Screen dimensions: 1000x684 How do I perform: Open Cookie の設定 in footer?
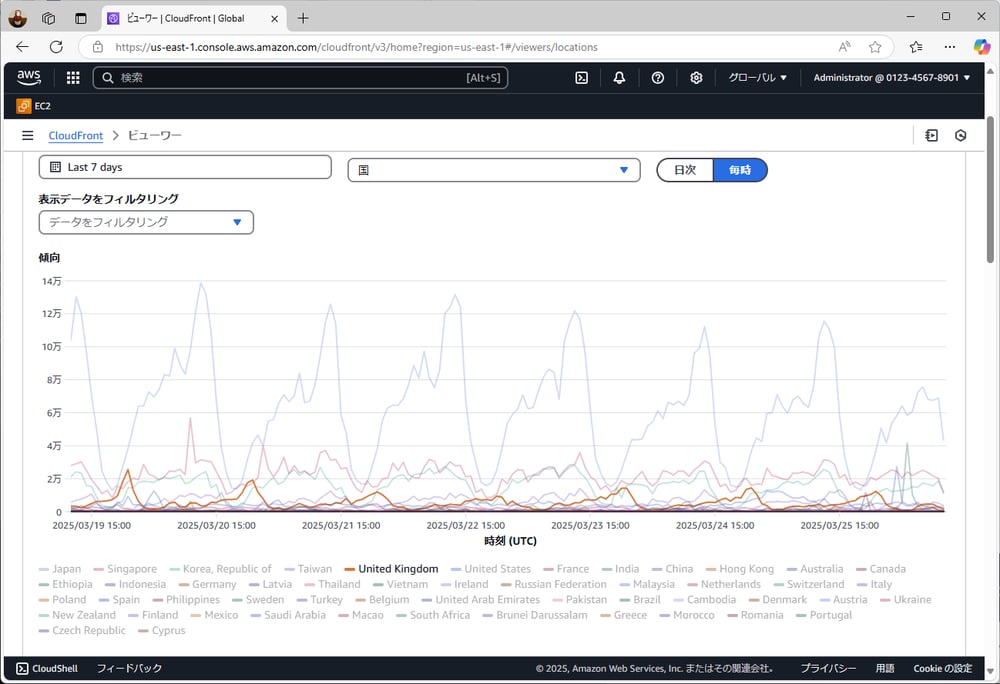click(x=943, y=668)
